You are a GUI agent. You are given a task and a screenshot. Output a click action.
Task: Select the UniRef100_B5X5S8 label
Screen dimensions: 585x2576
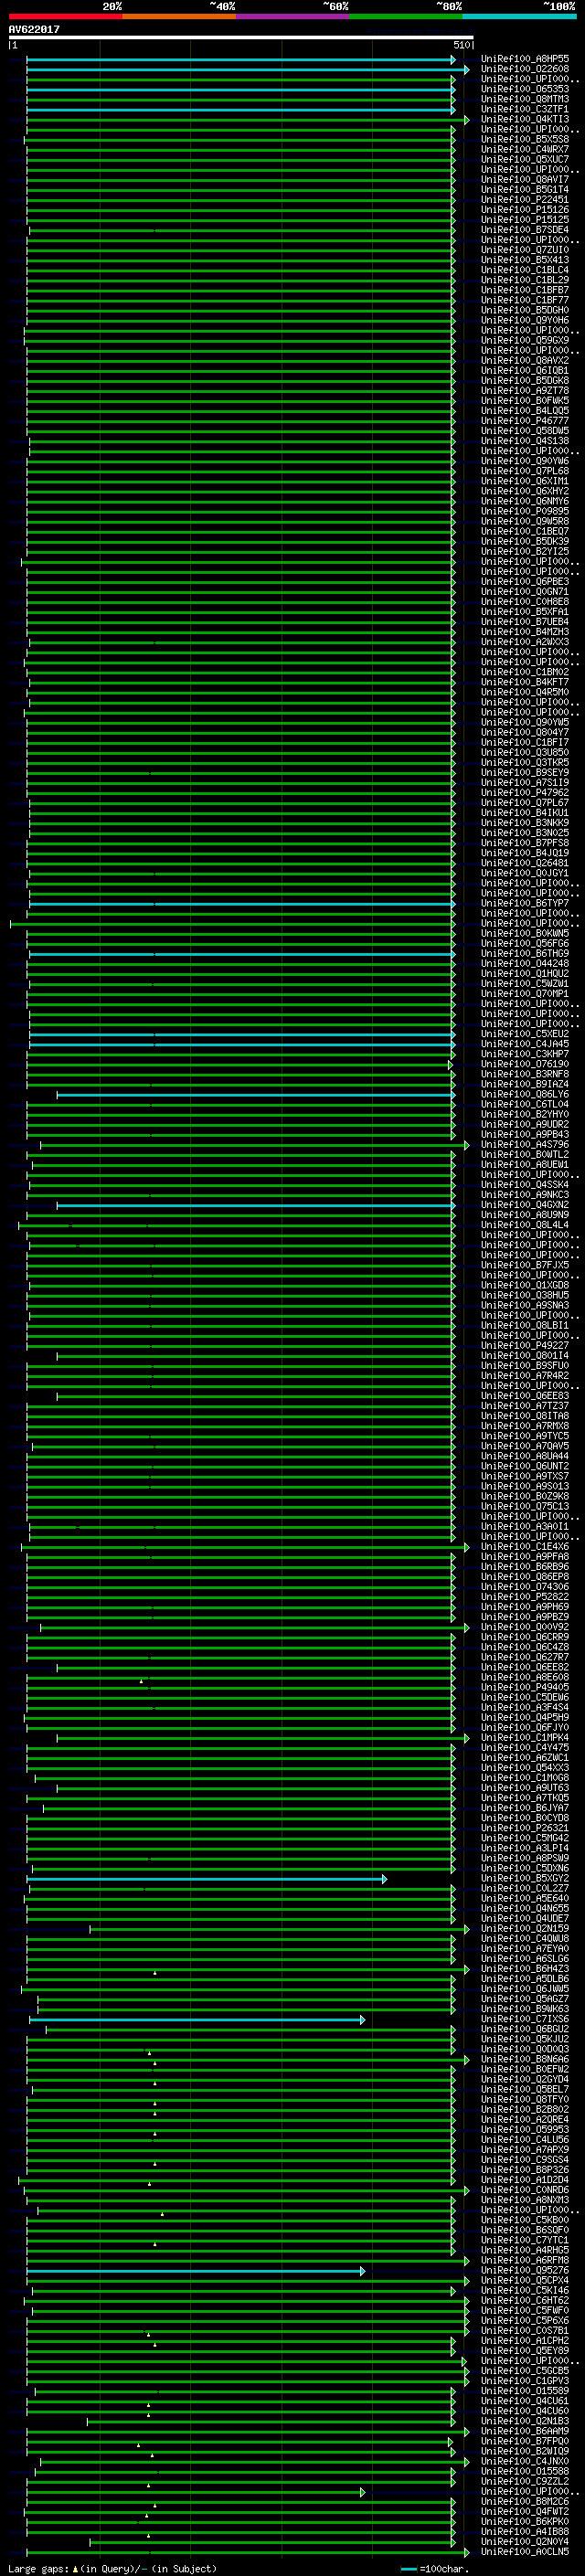pos(525,139)
